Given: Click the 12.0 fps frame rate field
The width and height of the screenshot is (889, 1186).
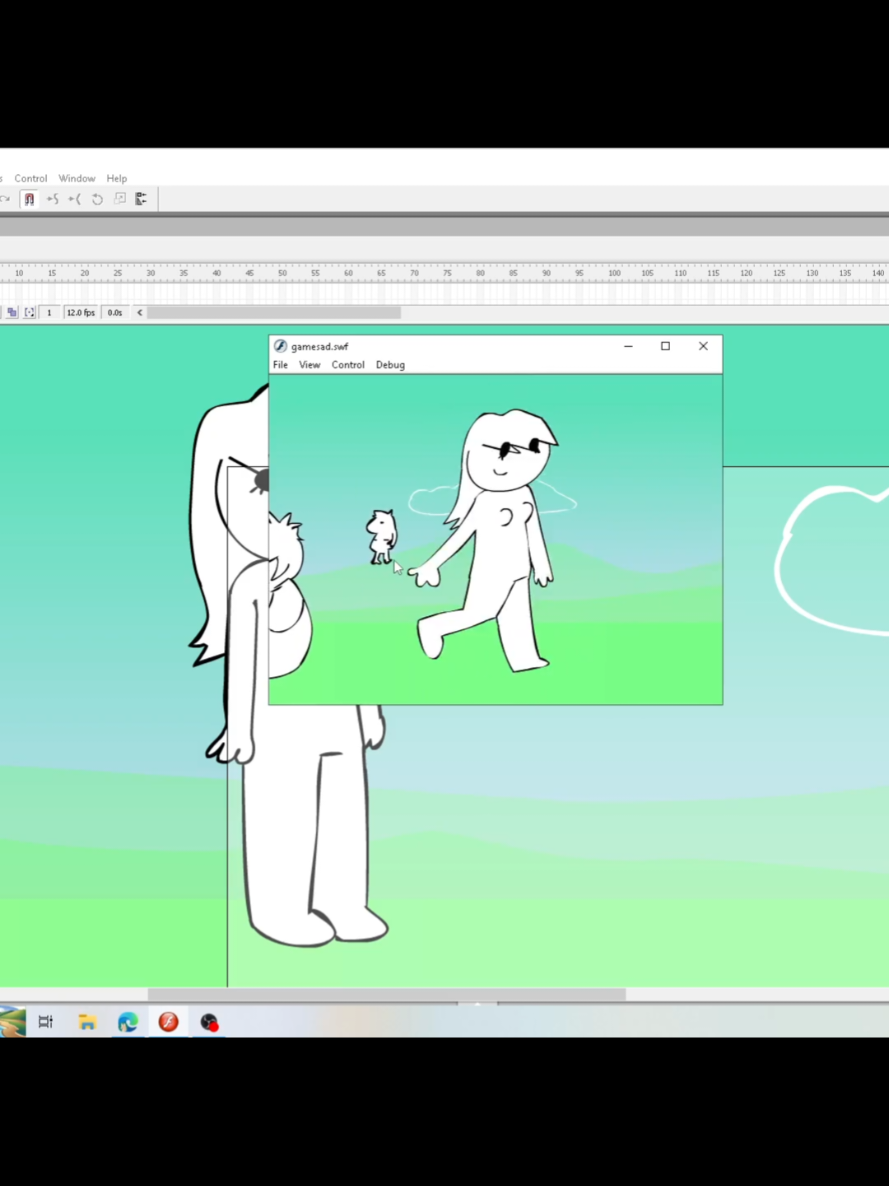Looking at the screenshot, I should [x=80, y=312].
